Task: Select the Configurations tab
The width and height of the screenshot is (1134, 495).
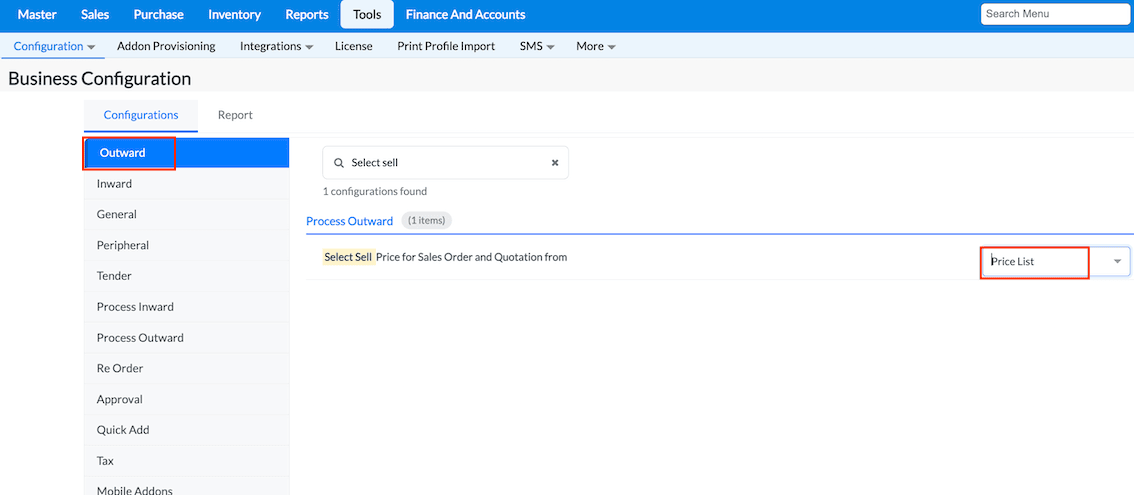Action: 141,115
